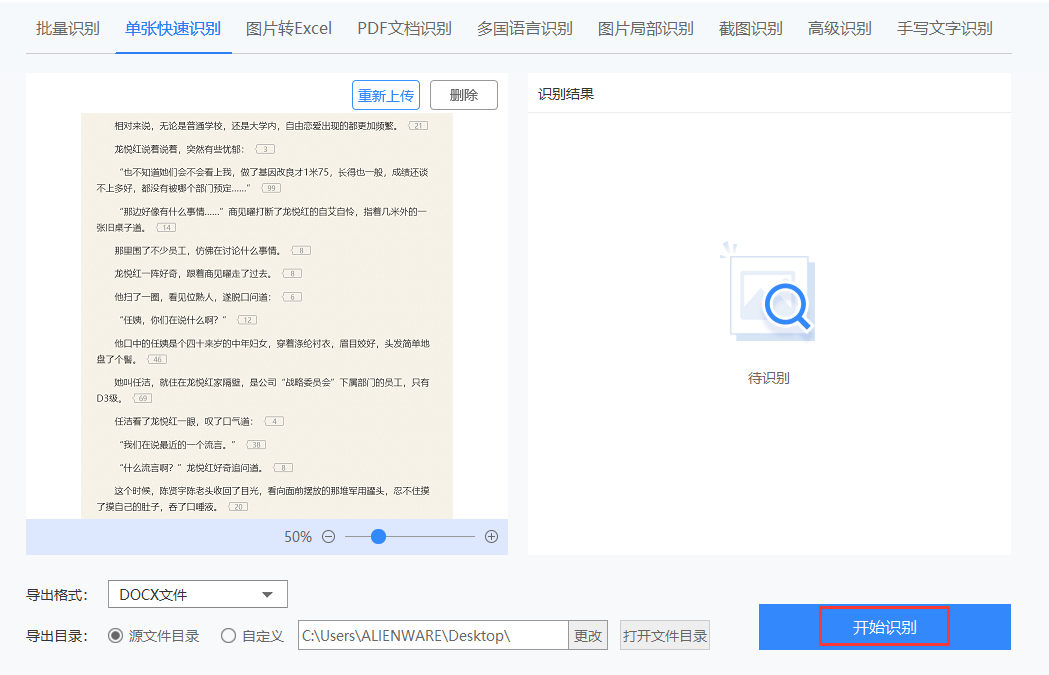Image resolution: width=1049 pixels, height=675 pixels.
Task: Click the 开始识别 button
Action: [884, 627]
